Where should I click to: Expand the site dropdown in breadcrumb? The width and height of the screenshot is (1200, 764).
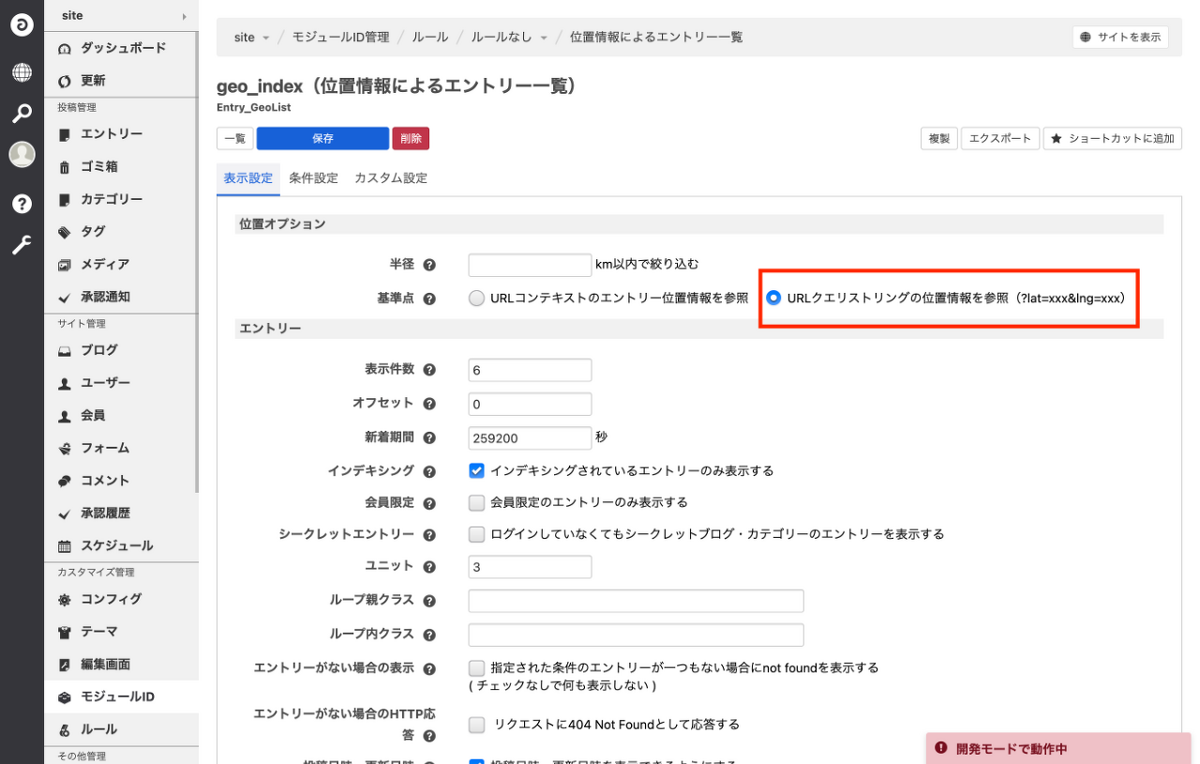(250, 36)
